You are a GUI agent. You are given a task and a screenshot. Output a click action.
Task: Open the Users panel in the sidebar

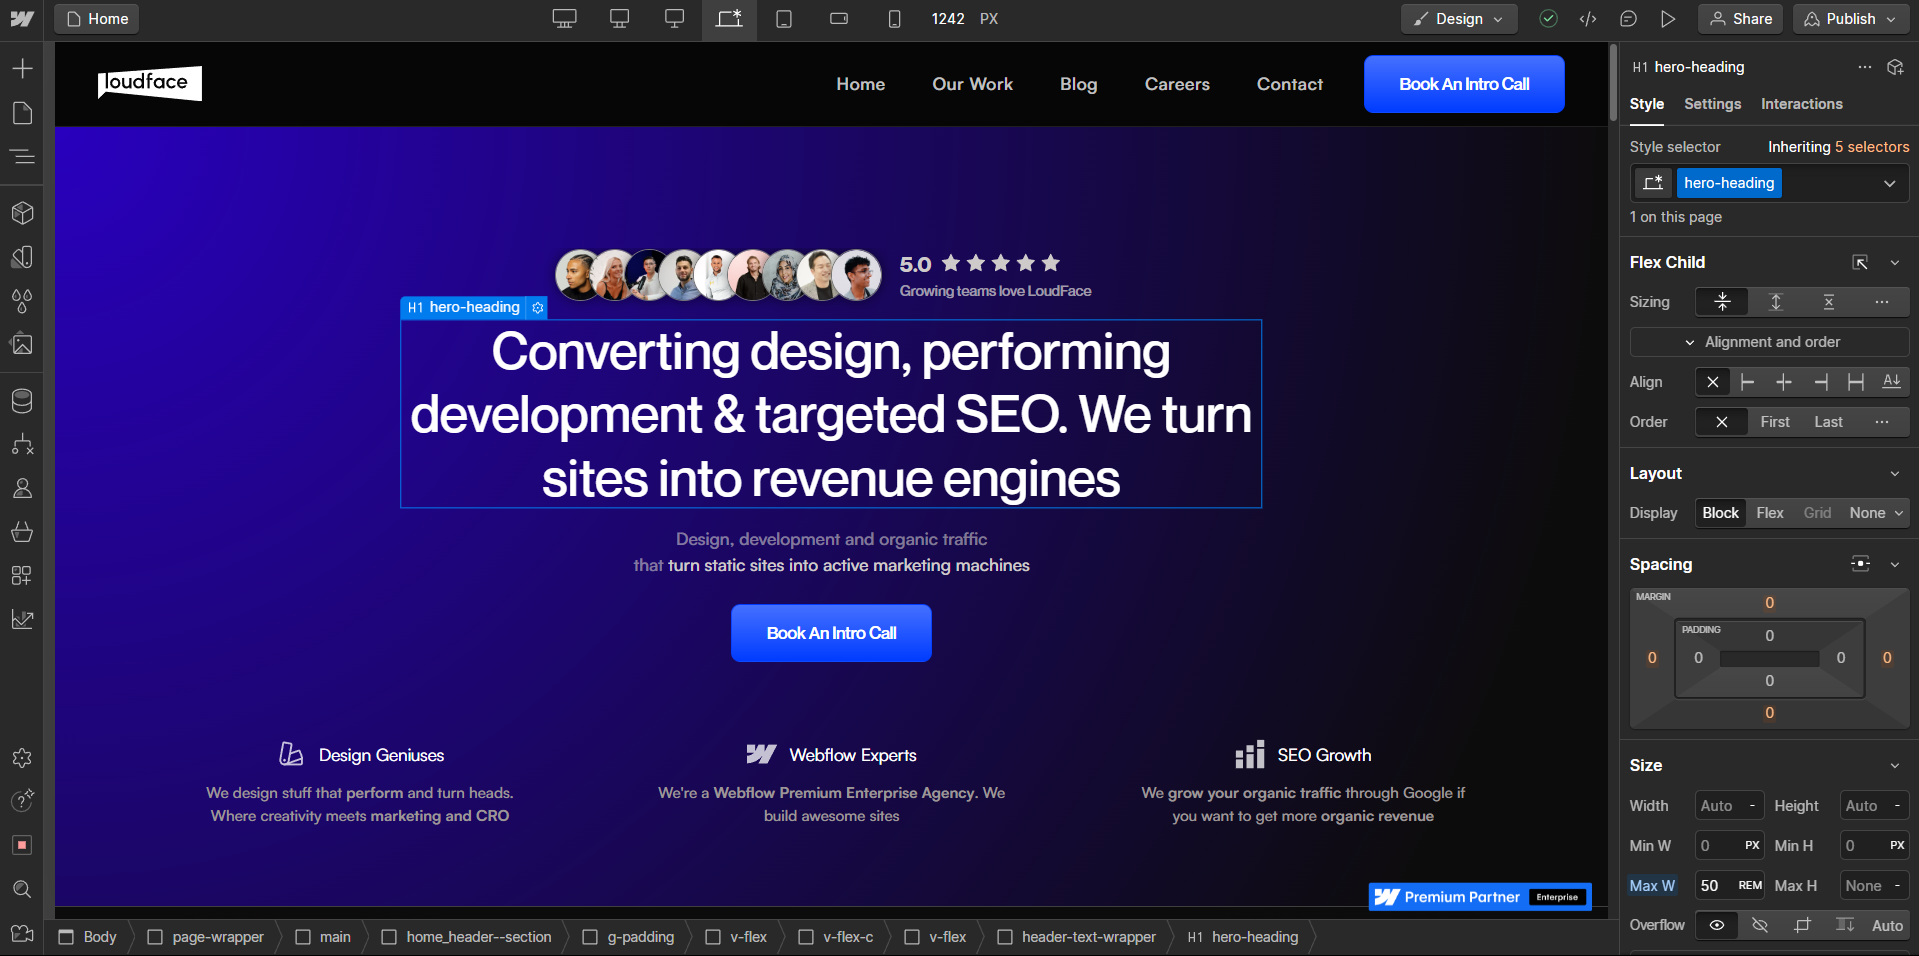(x=22, y=488)
